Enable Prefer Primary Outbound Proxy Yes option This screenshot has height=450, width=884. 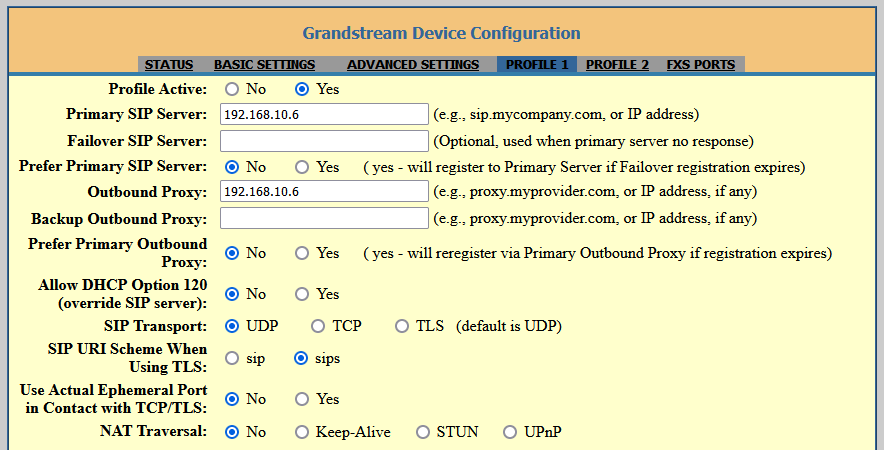302,253
